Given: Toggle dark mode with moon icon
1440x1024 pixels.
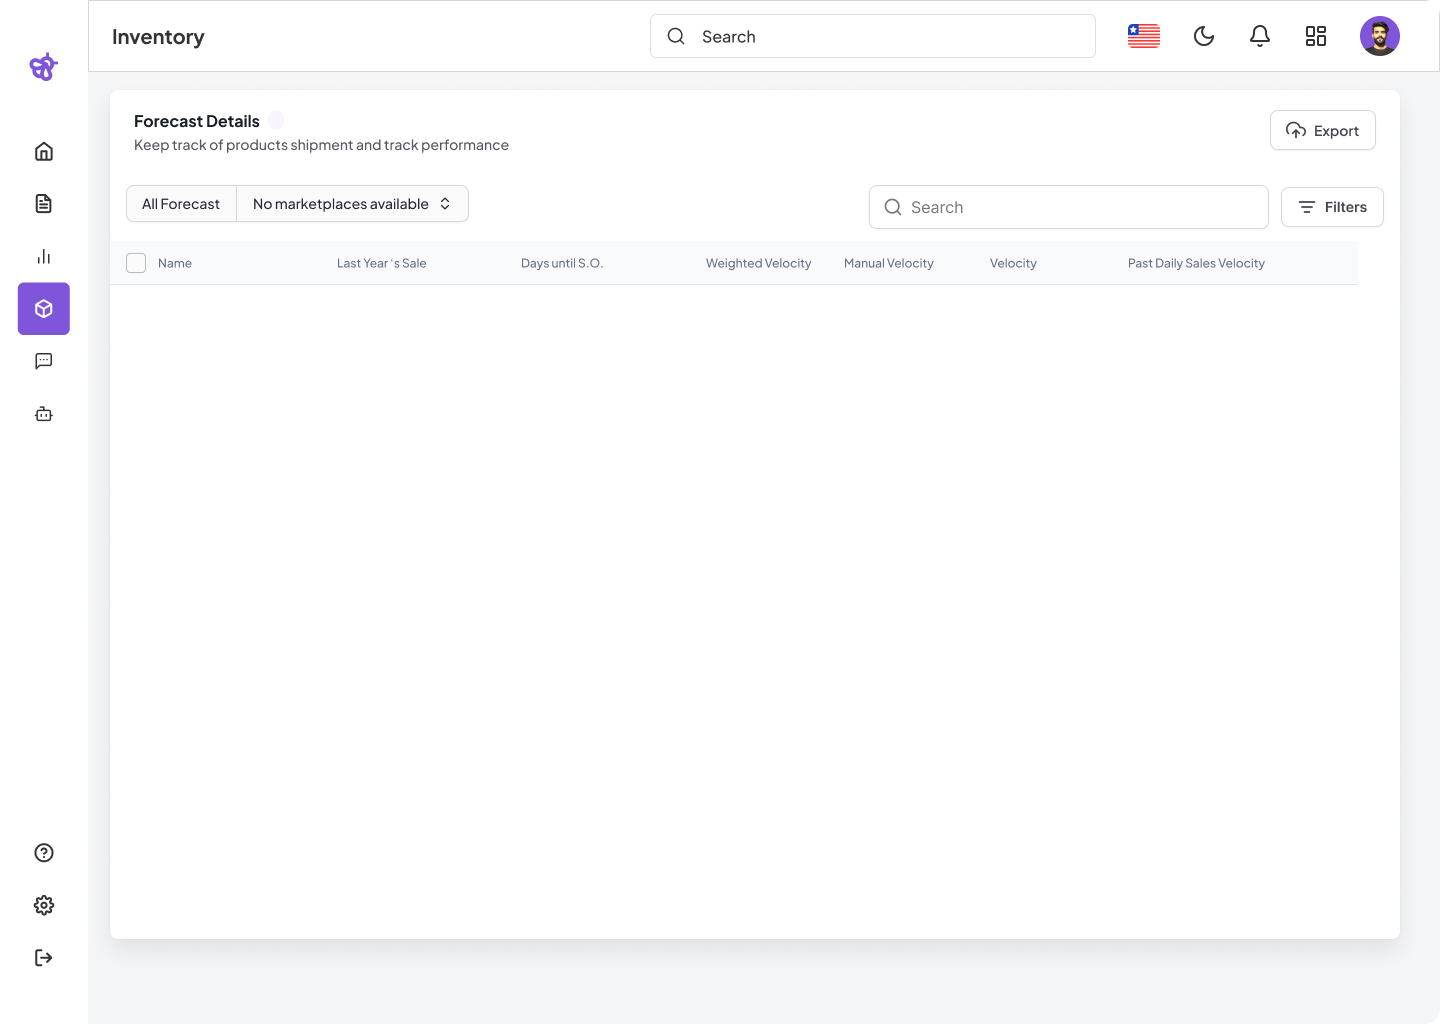Looking at the screenshot, I should point(1204,37).
